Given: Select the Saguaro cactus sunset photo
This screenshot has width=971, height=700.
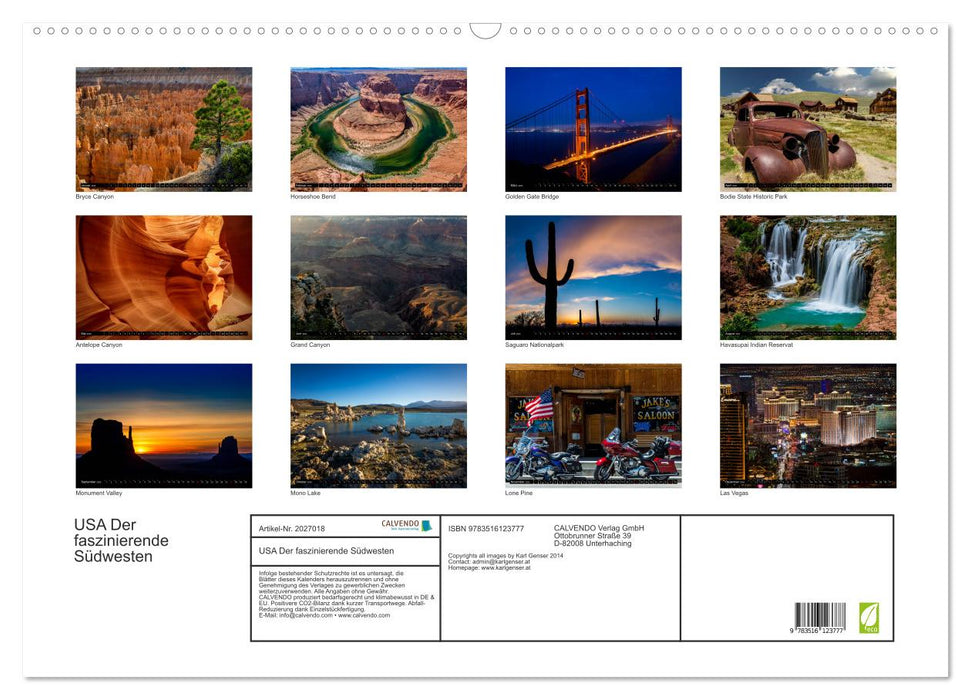Looking at the screenshot, I should (593, 277).
